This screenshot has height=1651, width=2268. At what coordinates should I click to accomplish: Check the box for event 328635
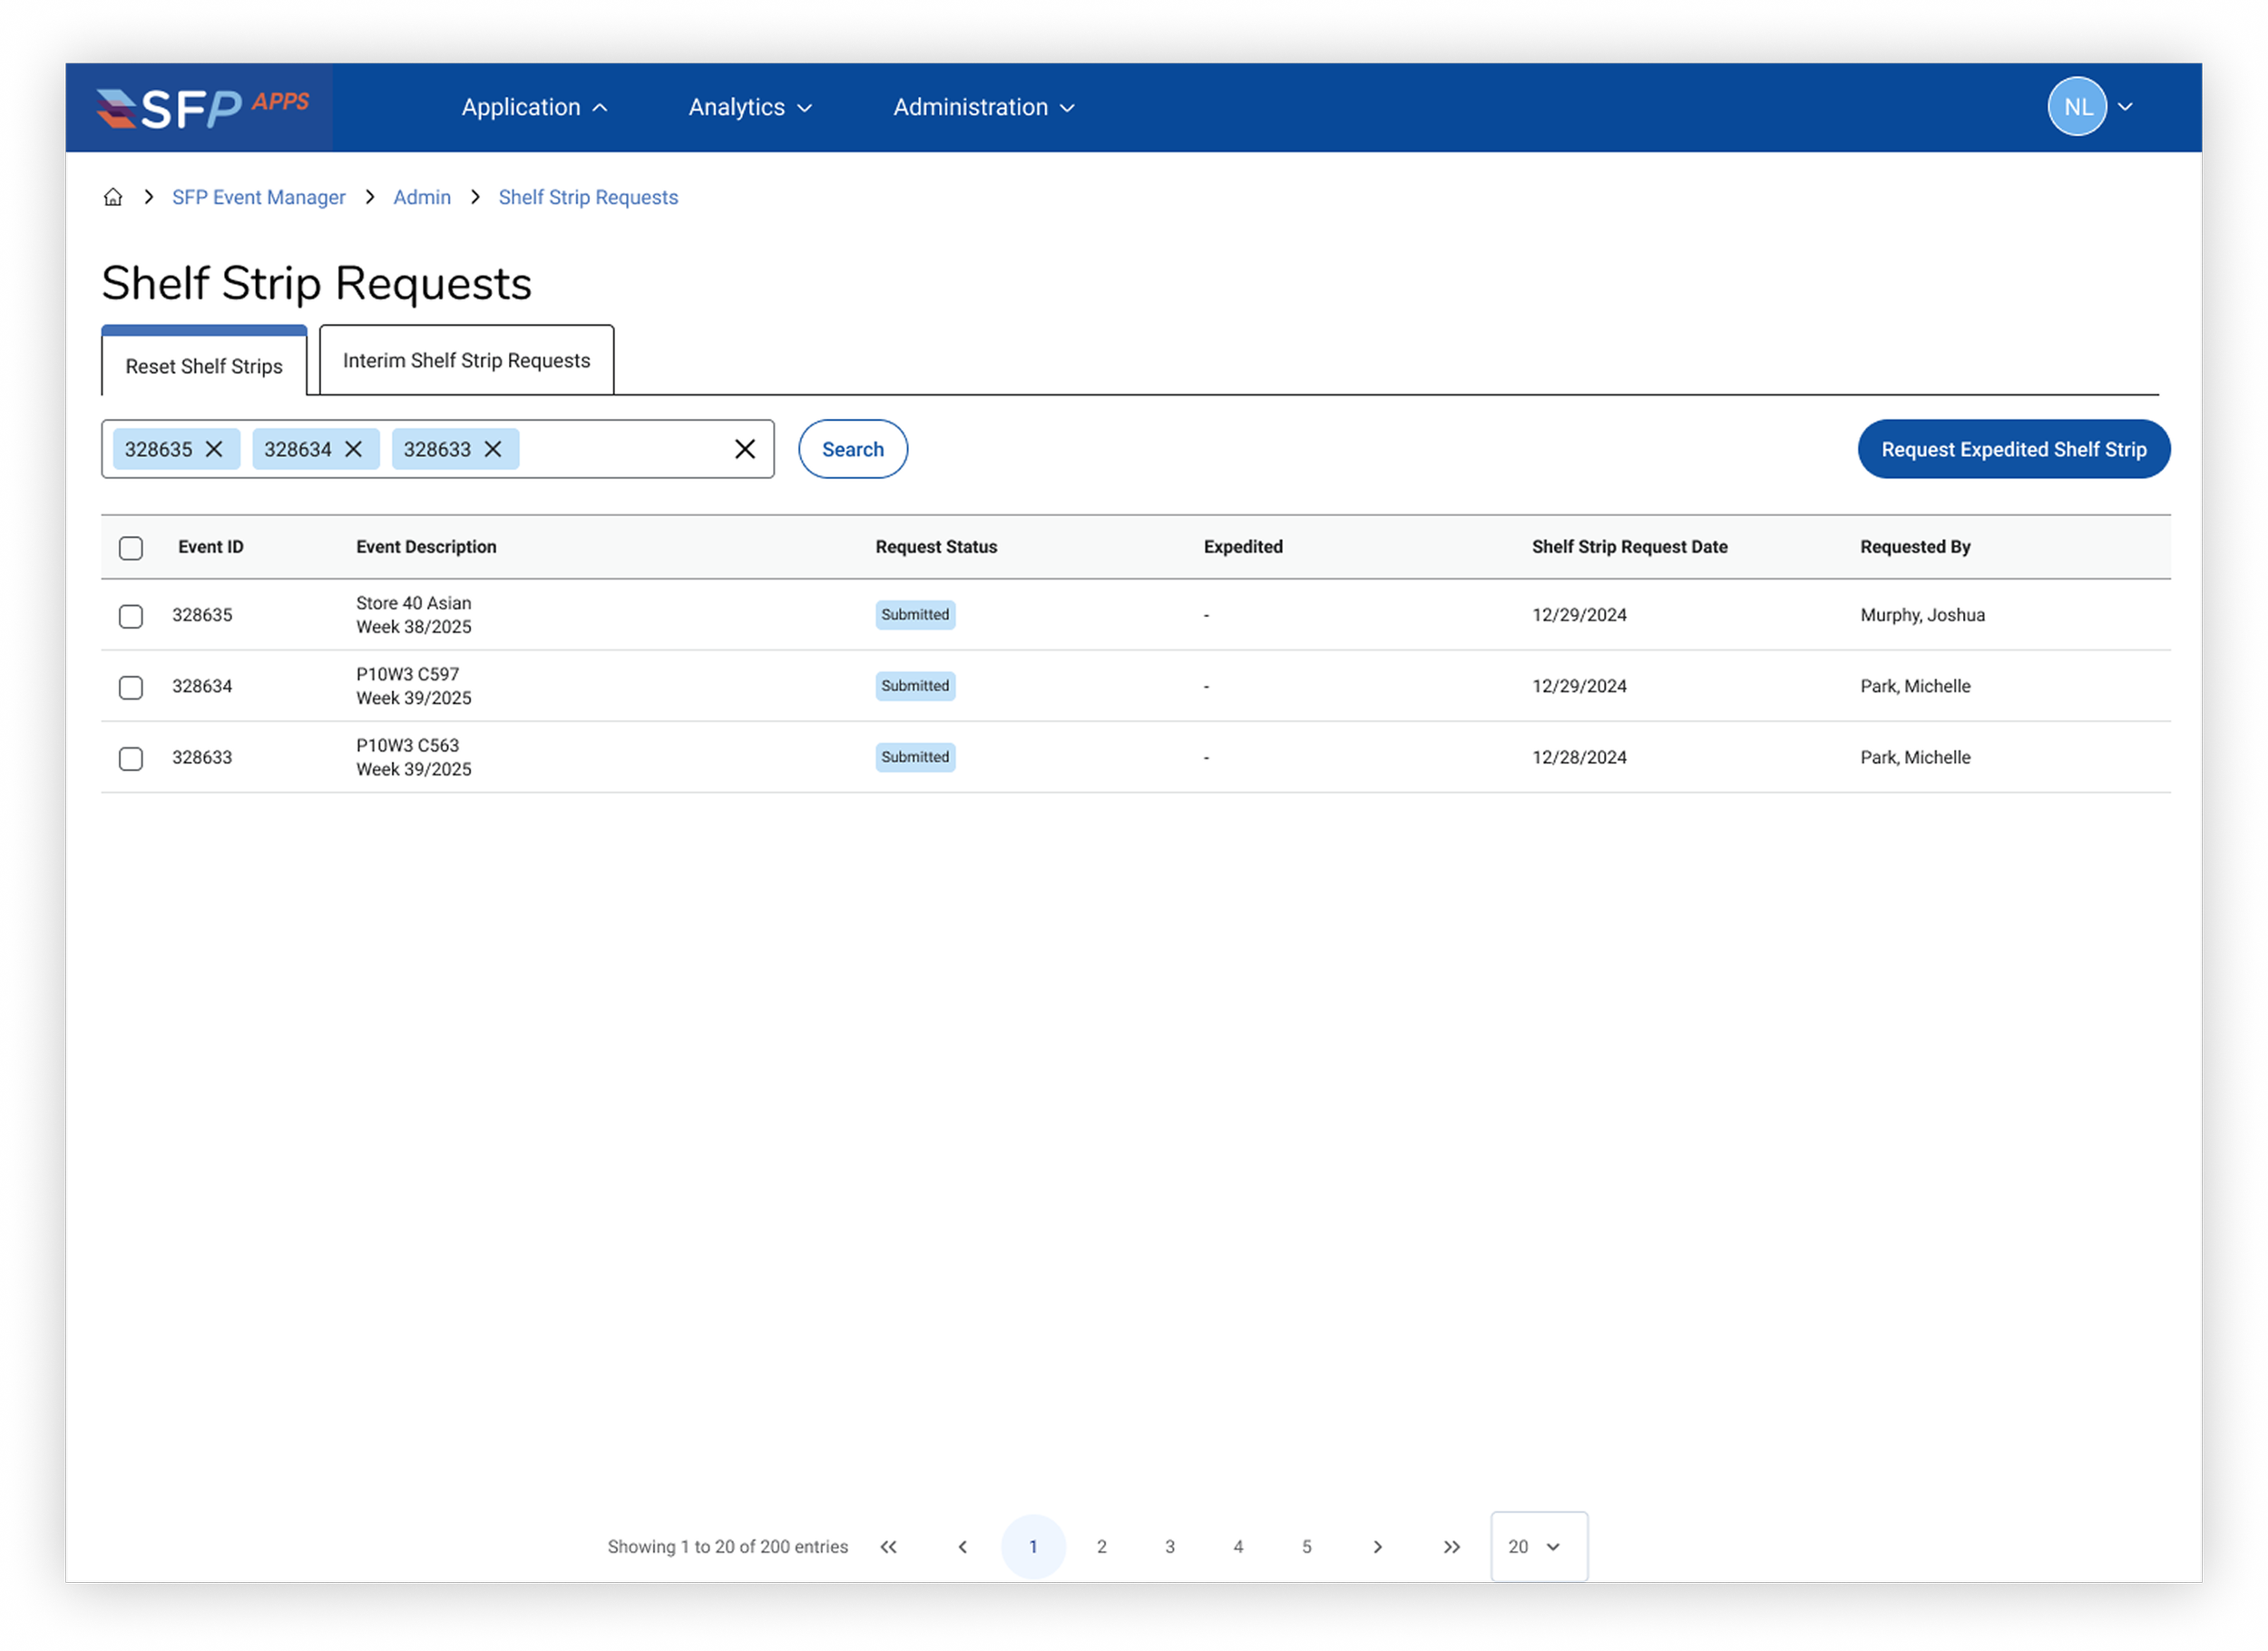click(131, 616)
